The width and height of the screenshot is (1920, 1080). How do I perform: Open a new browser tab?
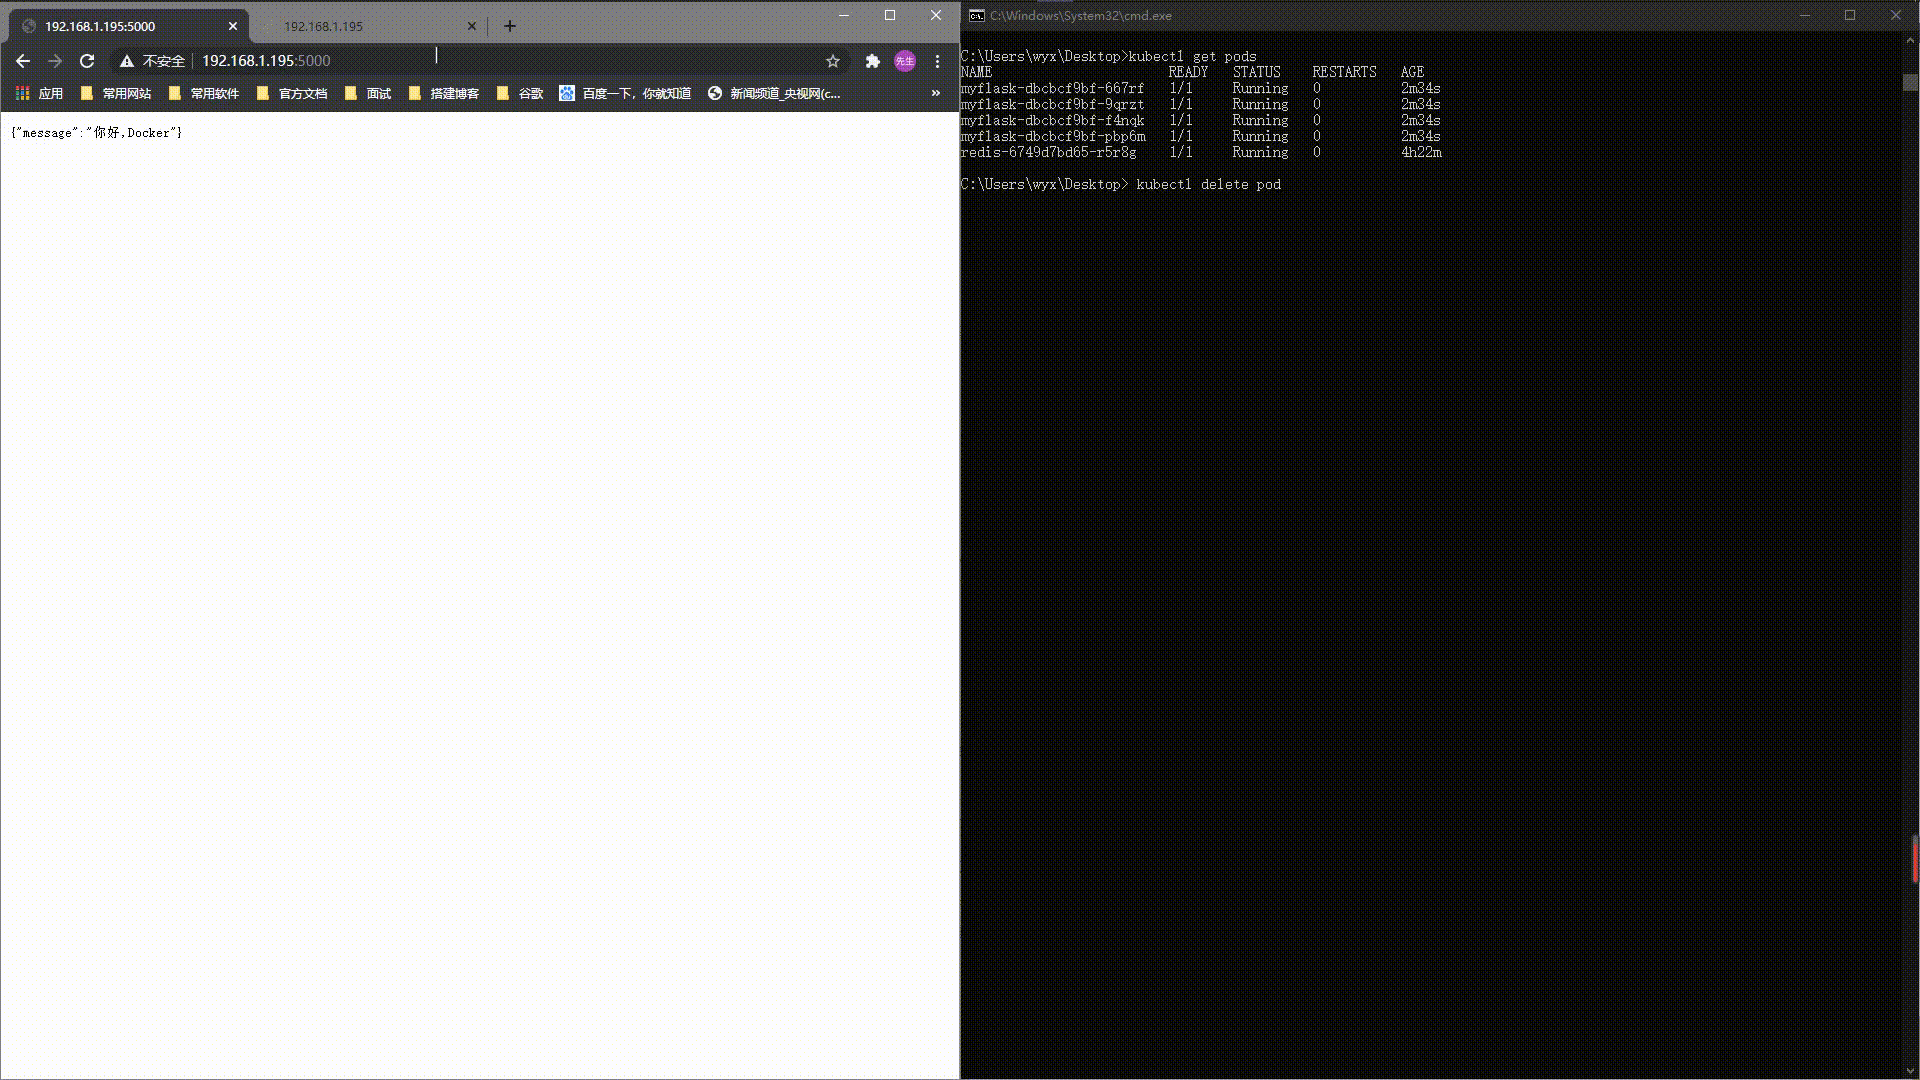510,26
